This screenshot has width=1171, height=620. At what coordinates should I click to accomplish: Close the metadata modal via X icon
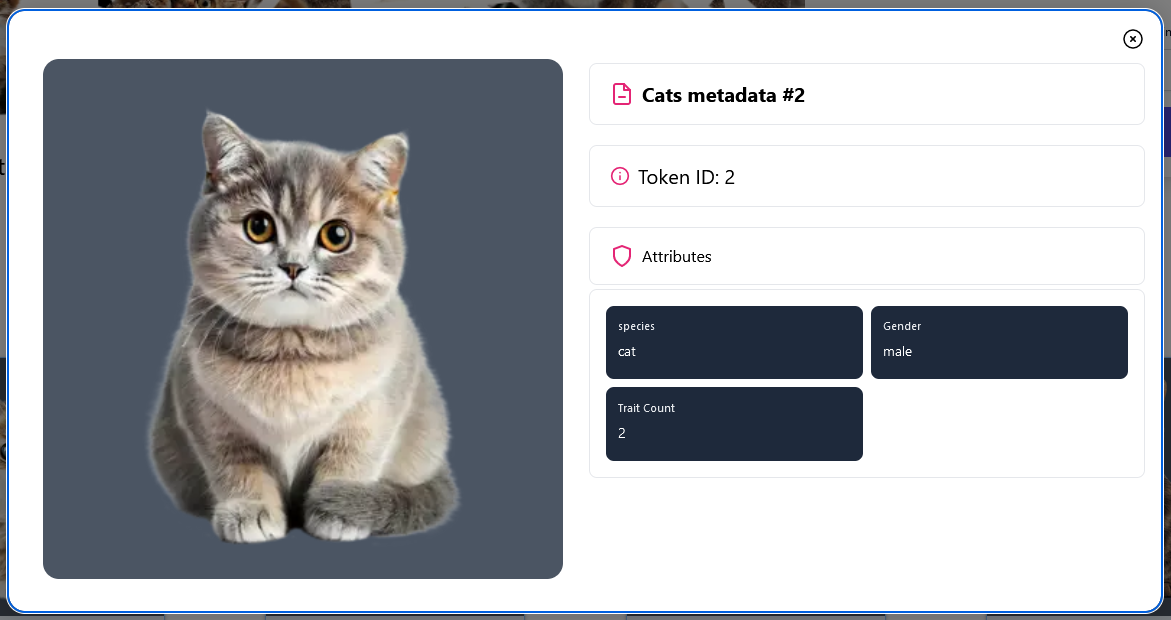(1132, 39)
